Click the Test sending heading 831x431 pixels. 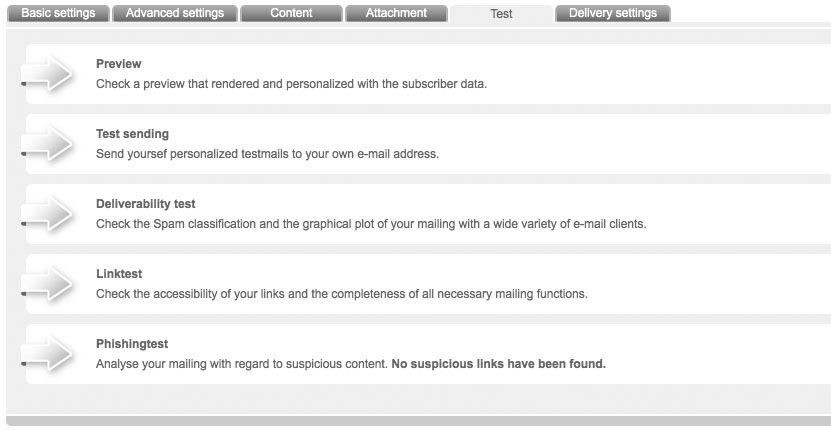[132, 134]
